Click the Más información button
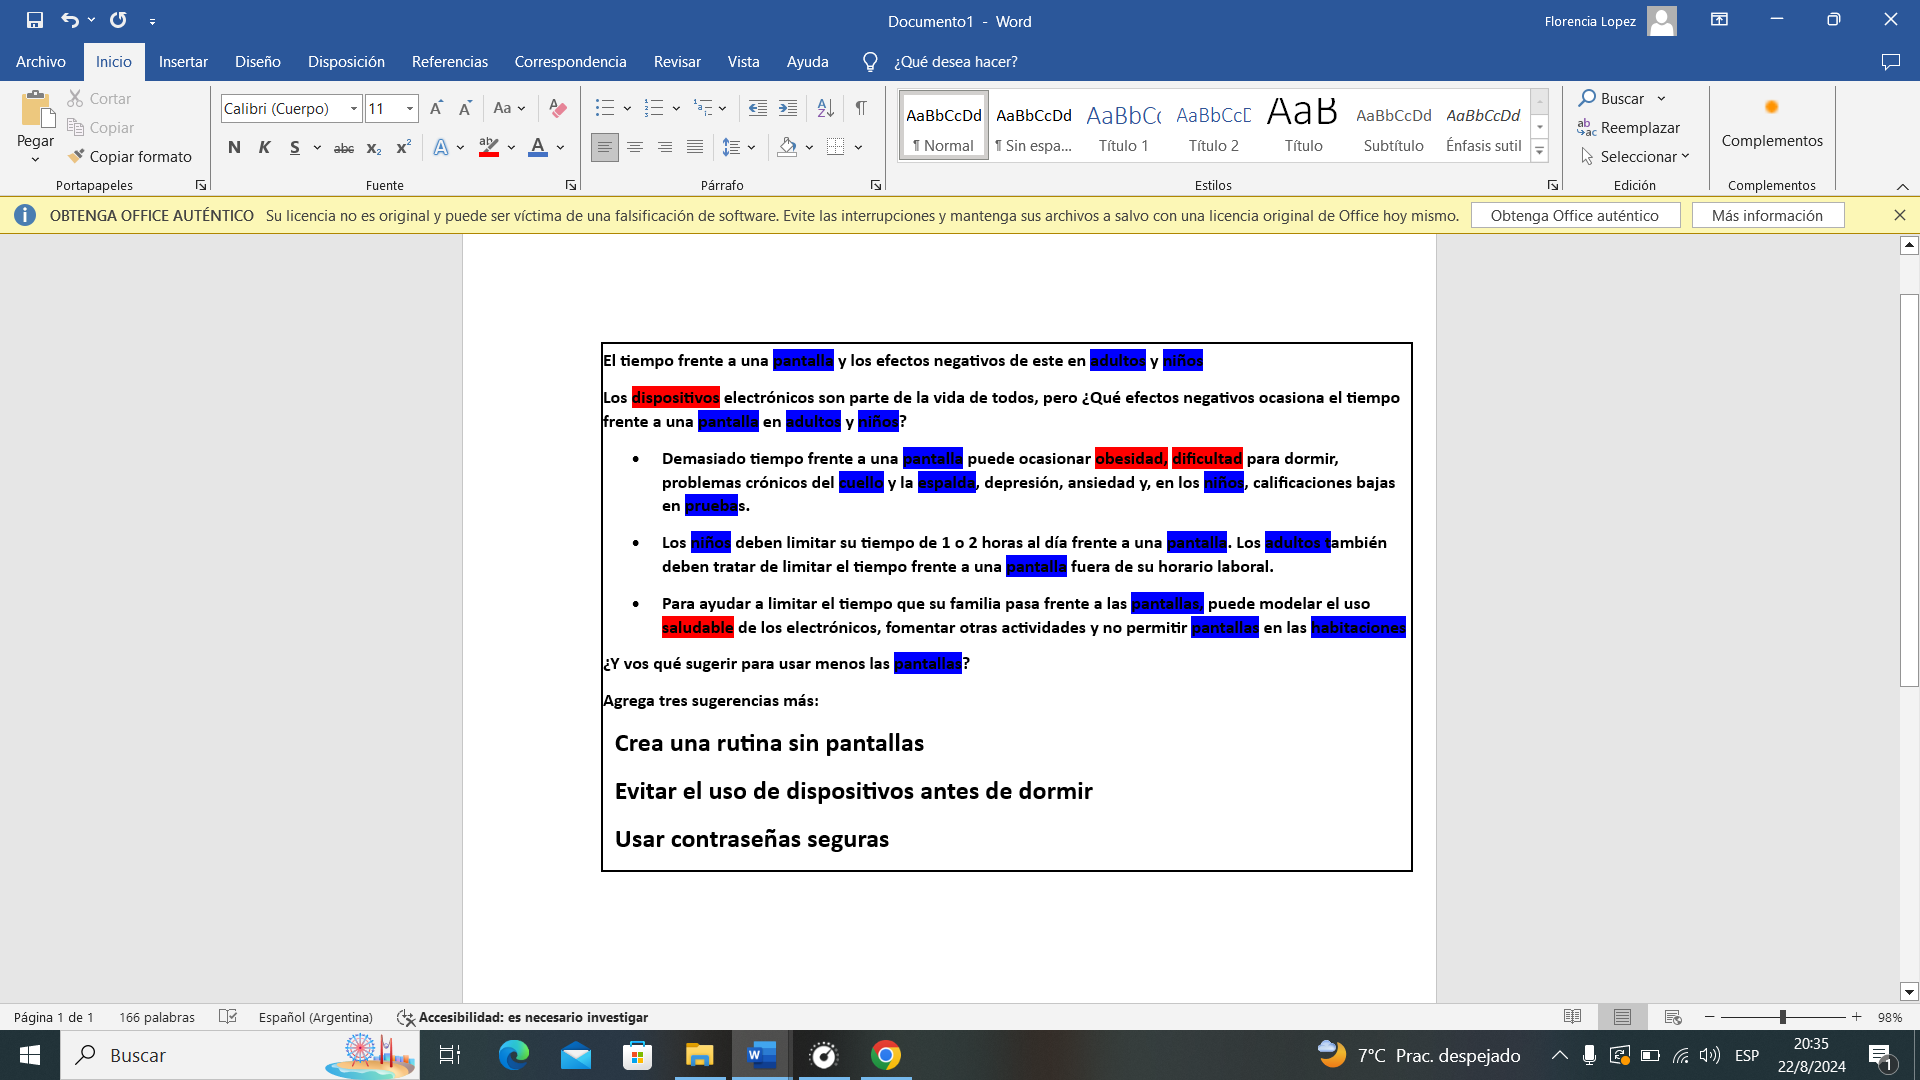 pyautogui.click(x=1767, y=215)
